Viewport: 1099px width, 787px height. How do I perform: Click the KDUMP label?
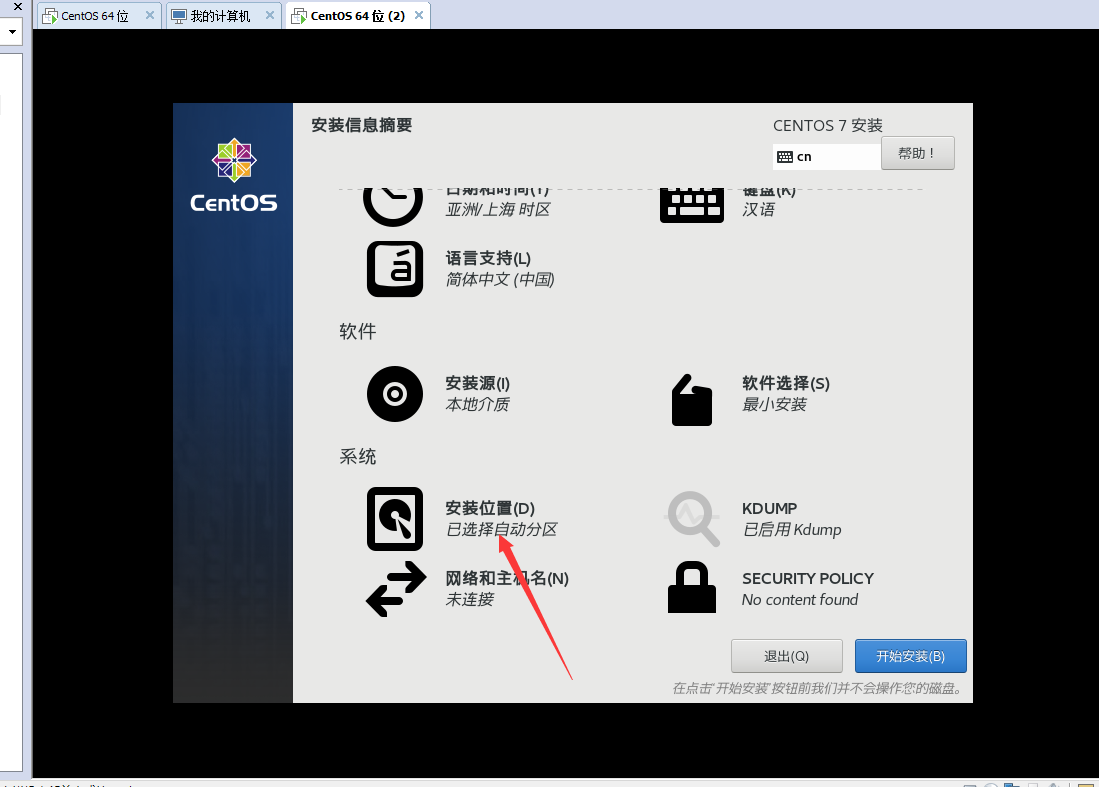click(769, 508)
